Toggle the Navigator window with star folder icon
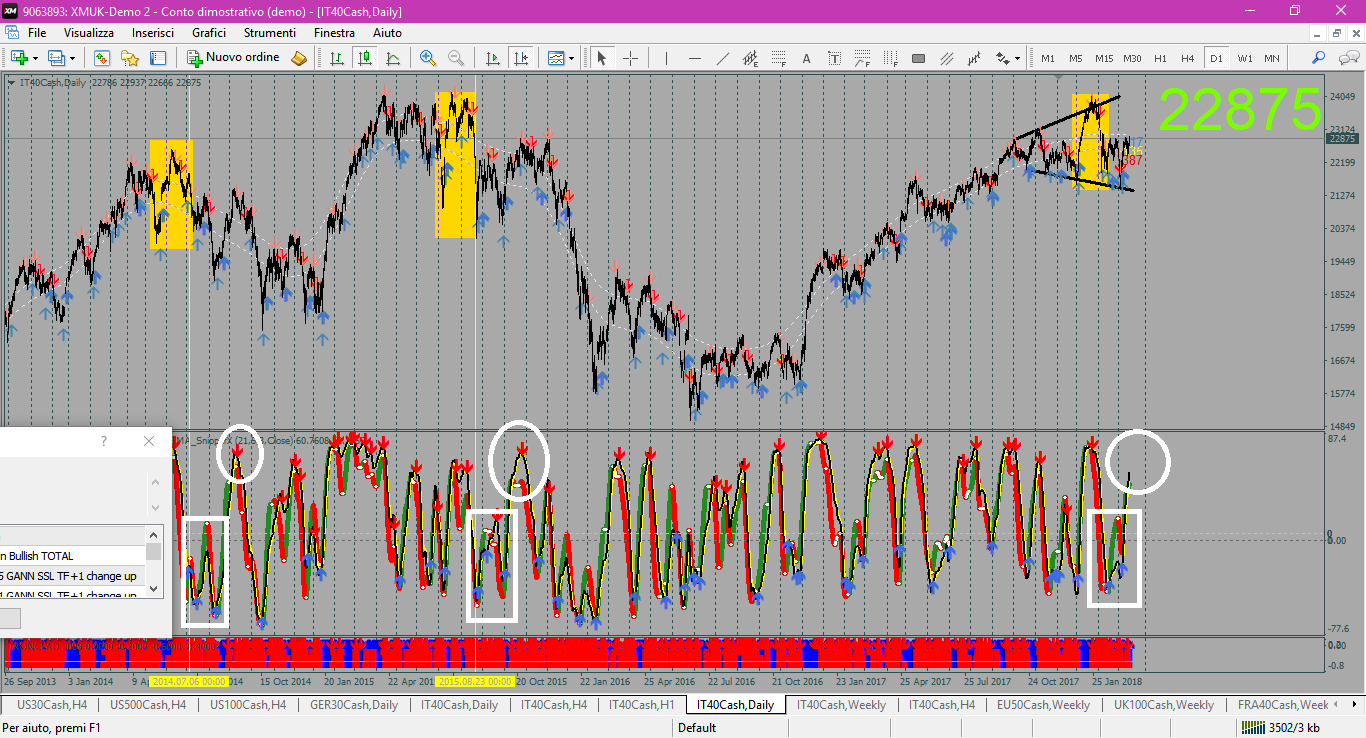This screenshot has width=1366, height=738. pyautogui.click(x=130, y=58)
